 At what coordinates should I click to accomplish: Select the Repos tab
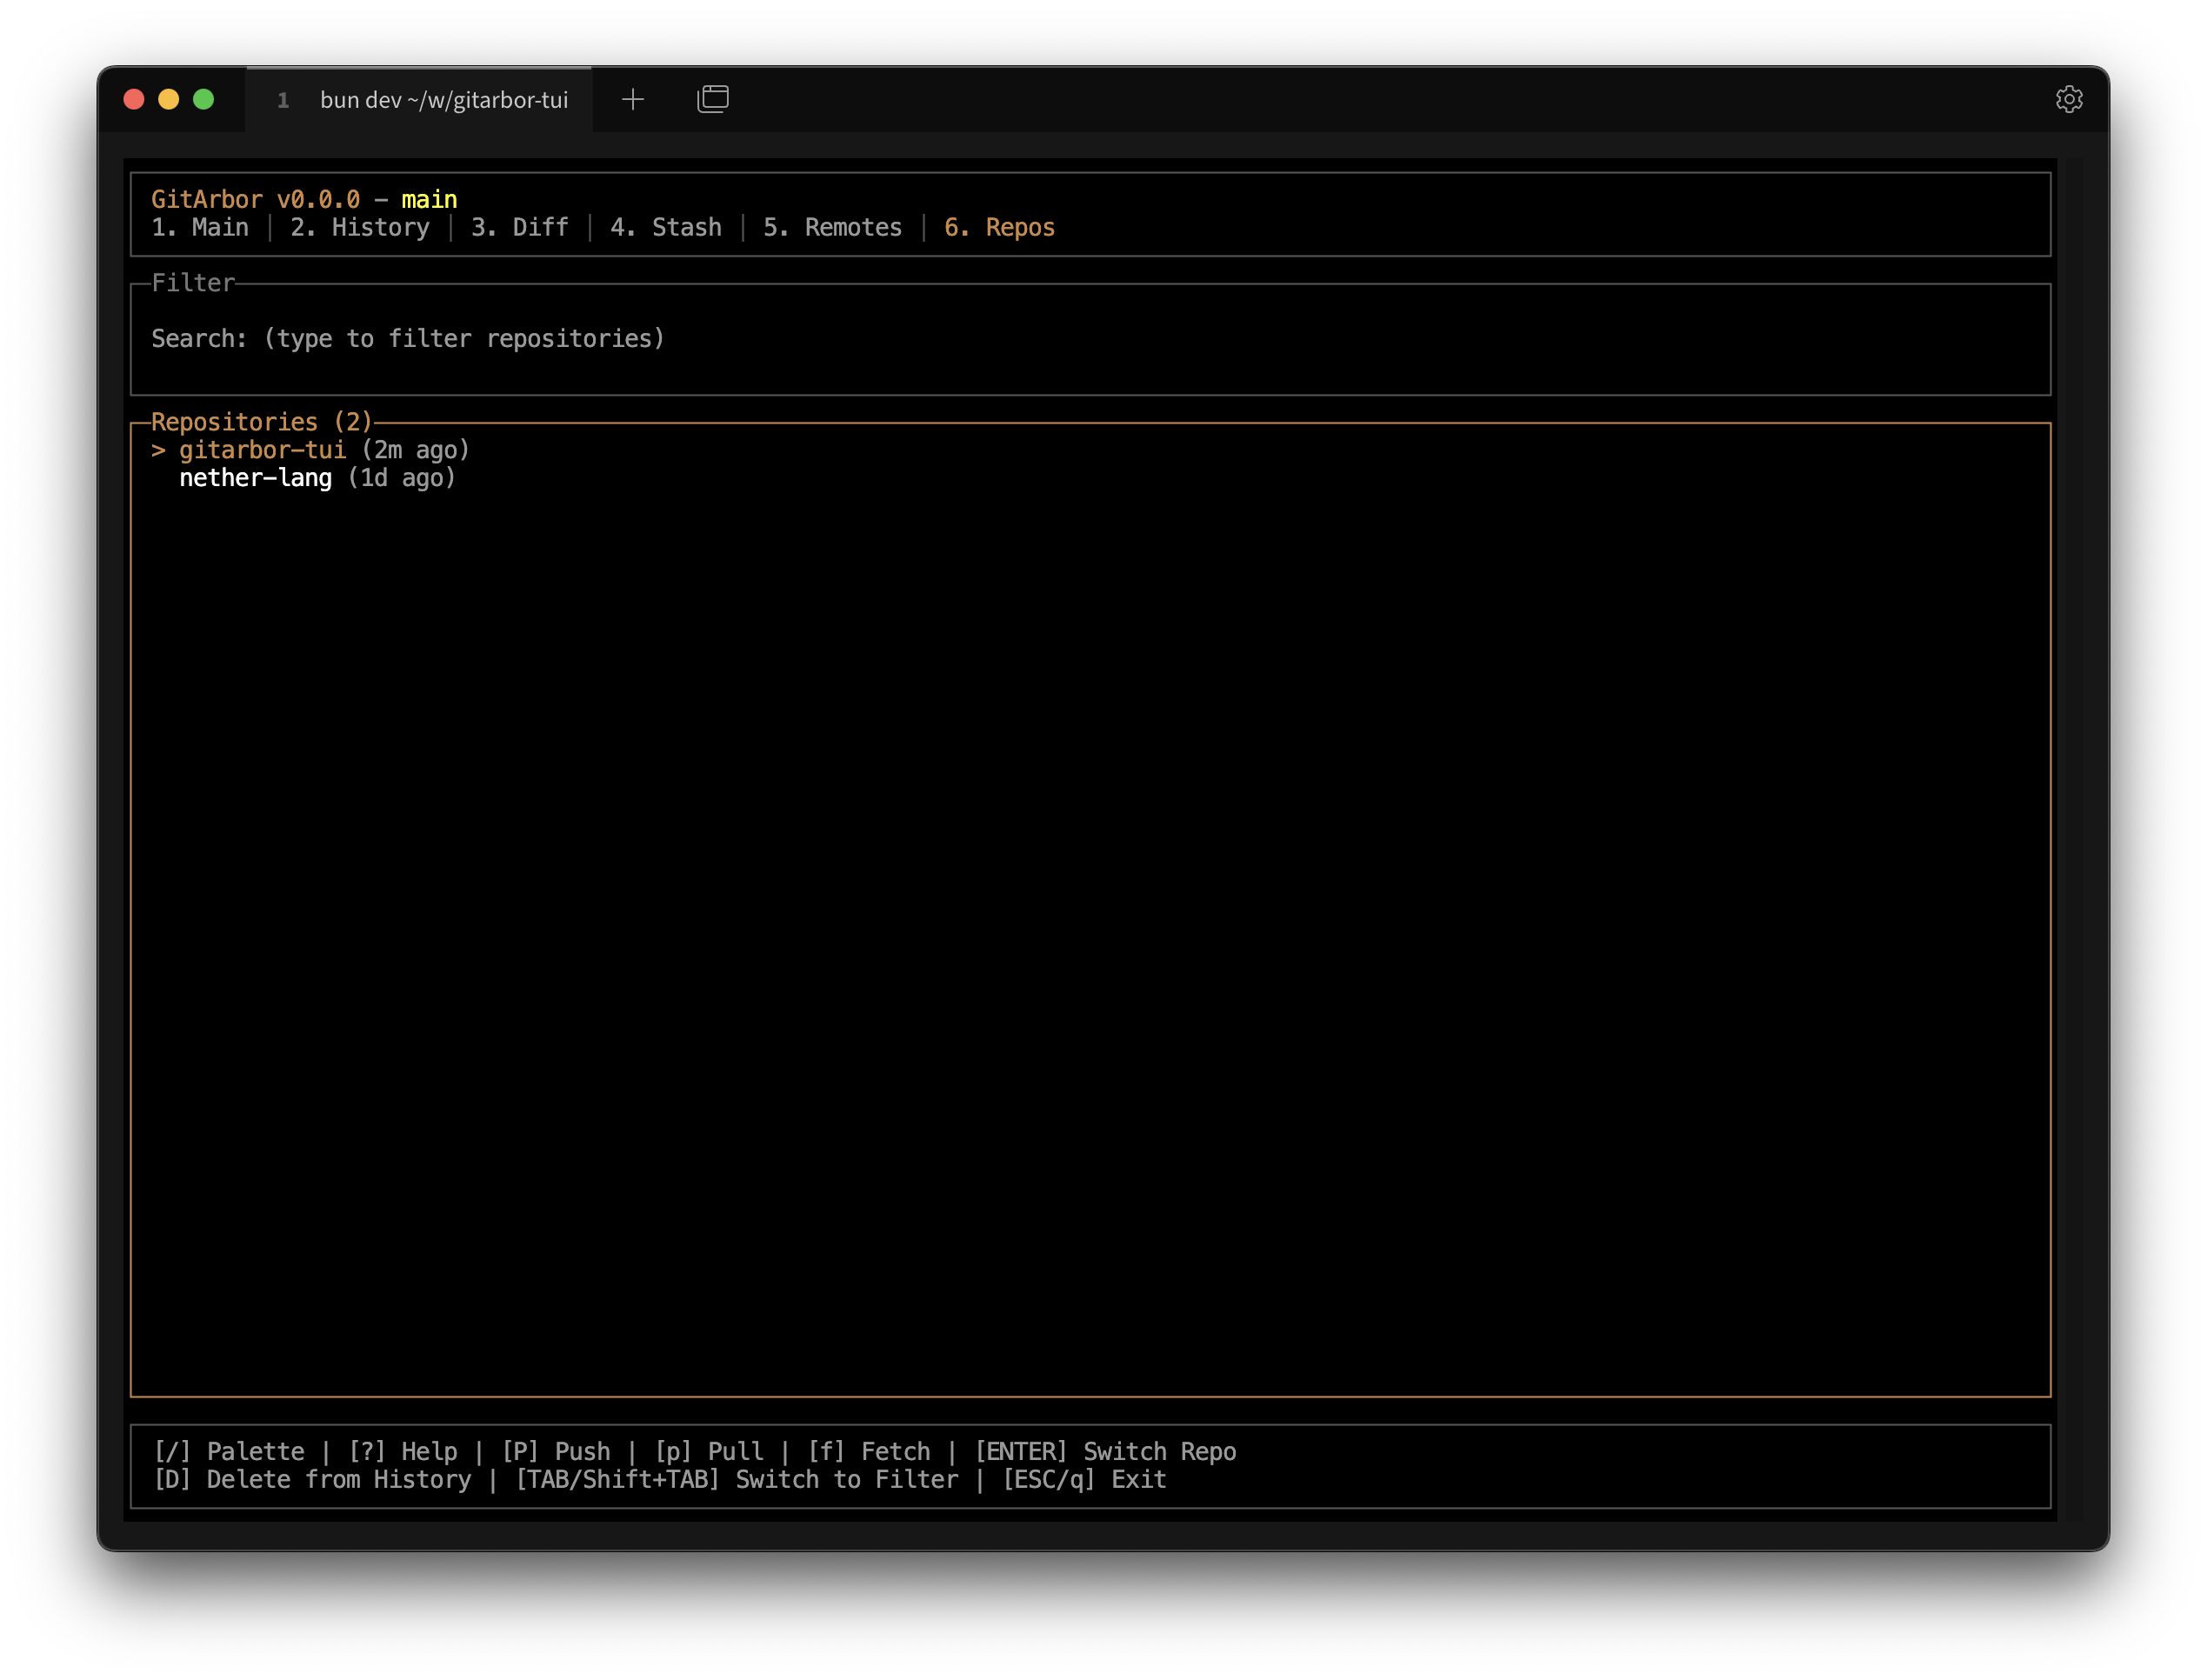998,227
